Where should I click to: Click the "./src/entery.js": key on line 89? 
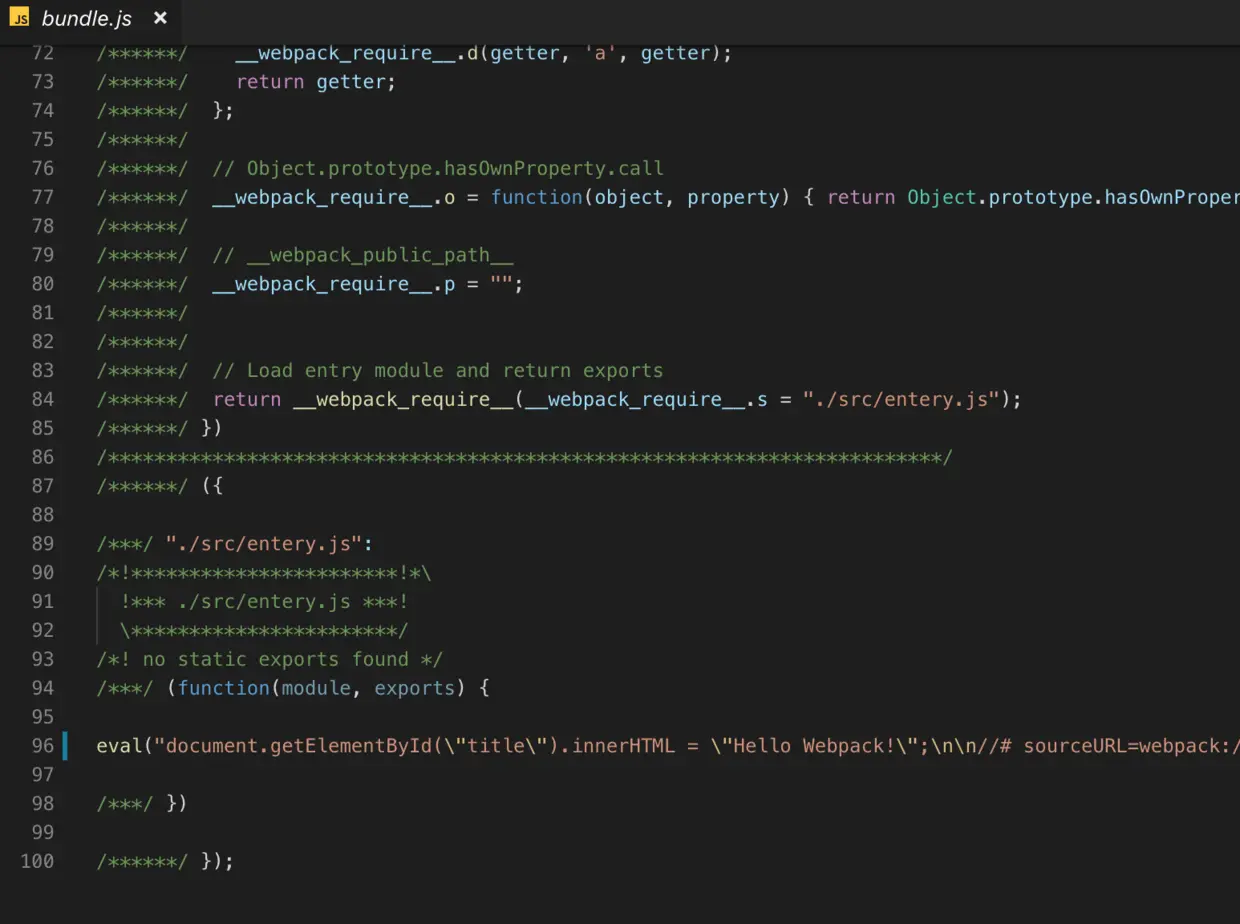[269, 544]
